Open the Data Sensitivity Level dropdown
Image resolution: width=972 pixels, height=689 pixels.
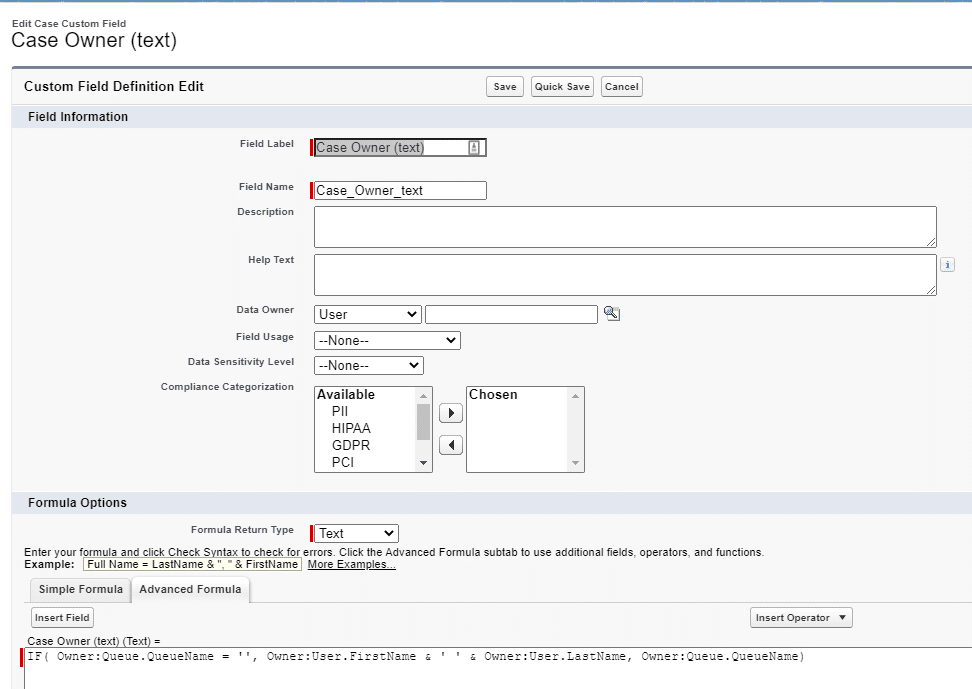(x=369, y=365)
